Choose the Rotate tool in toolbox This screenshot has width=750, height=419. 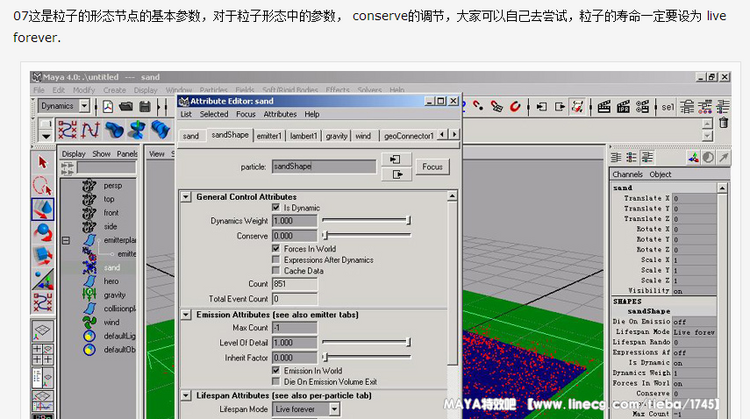[43, 232]
